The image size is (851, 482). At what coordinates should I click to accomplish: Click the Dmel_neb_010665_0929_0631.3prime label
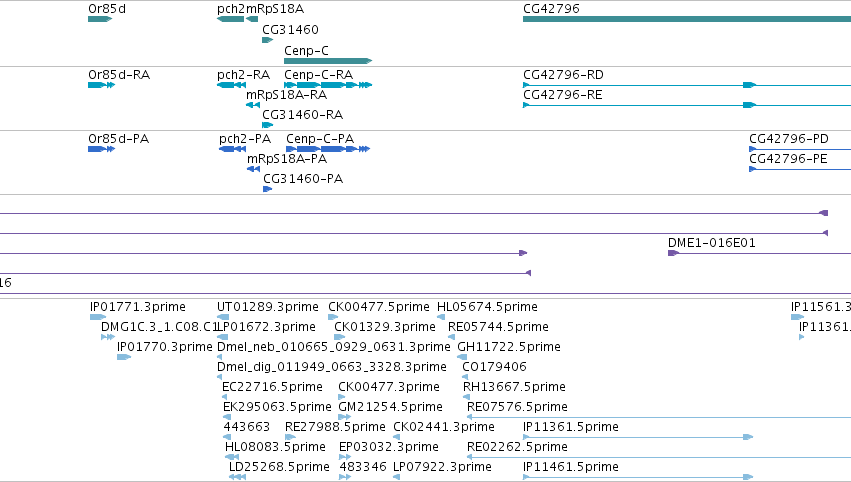pos(334,347)
